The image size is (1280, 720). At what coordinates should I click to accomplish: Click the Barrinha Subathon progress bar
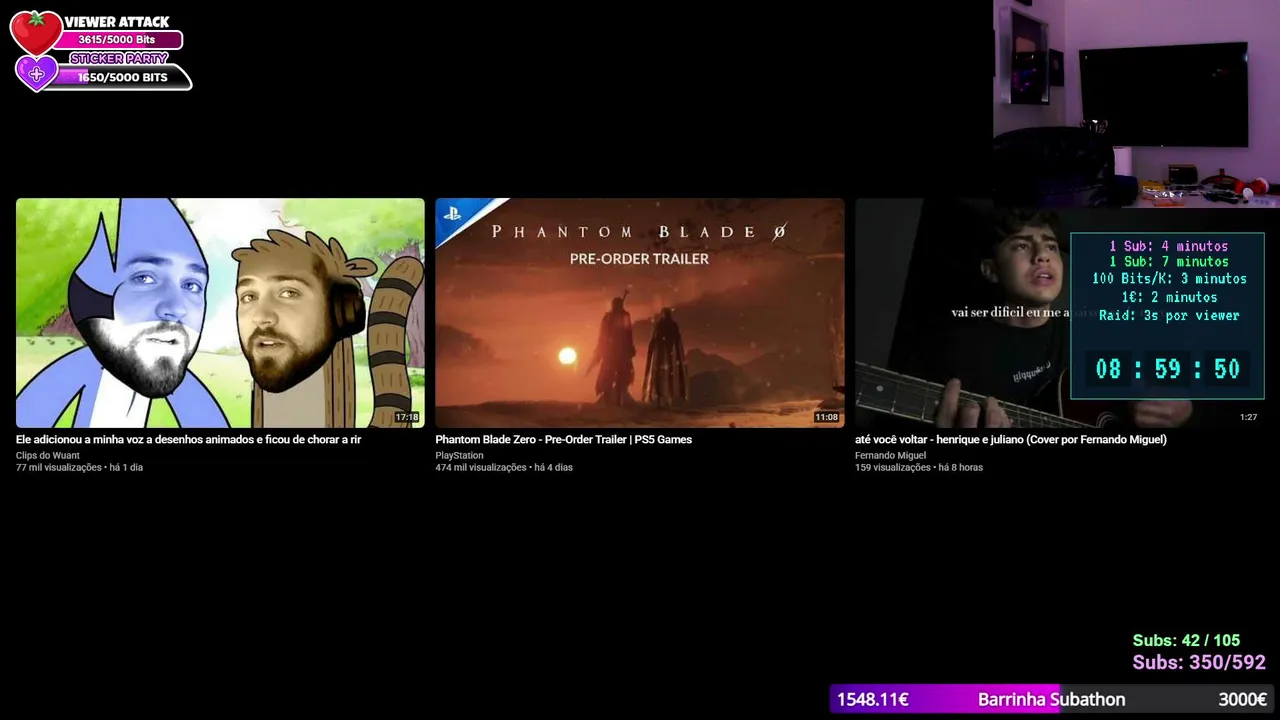tap(1052, 700)
